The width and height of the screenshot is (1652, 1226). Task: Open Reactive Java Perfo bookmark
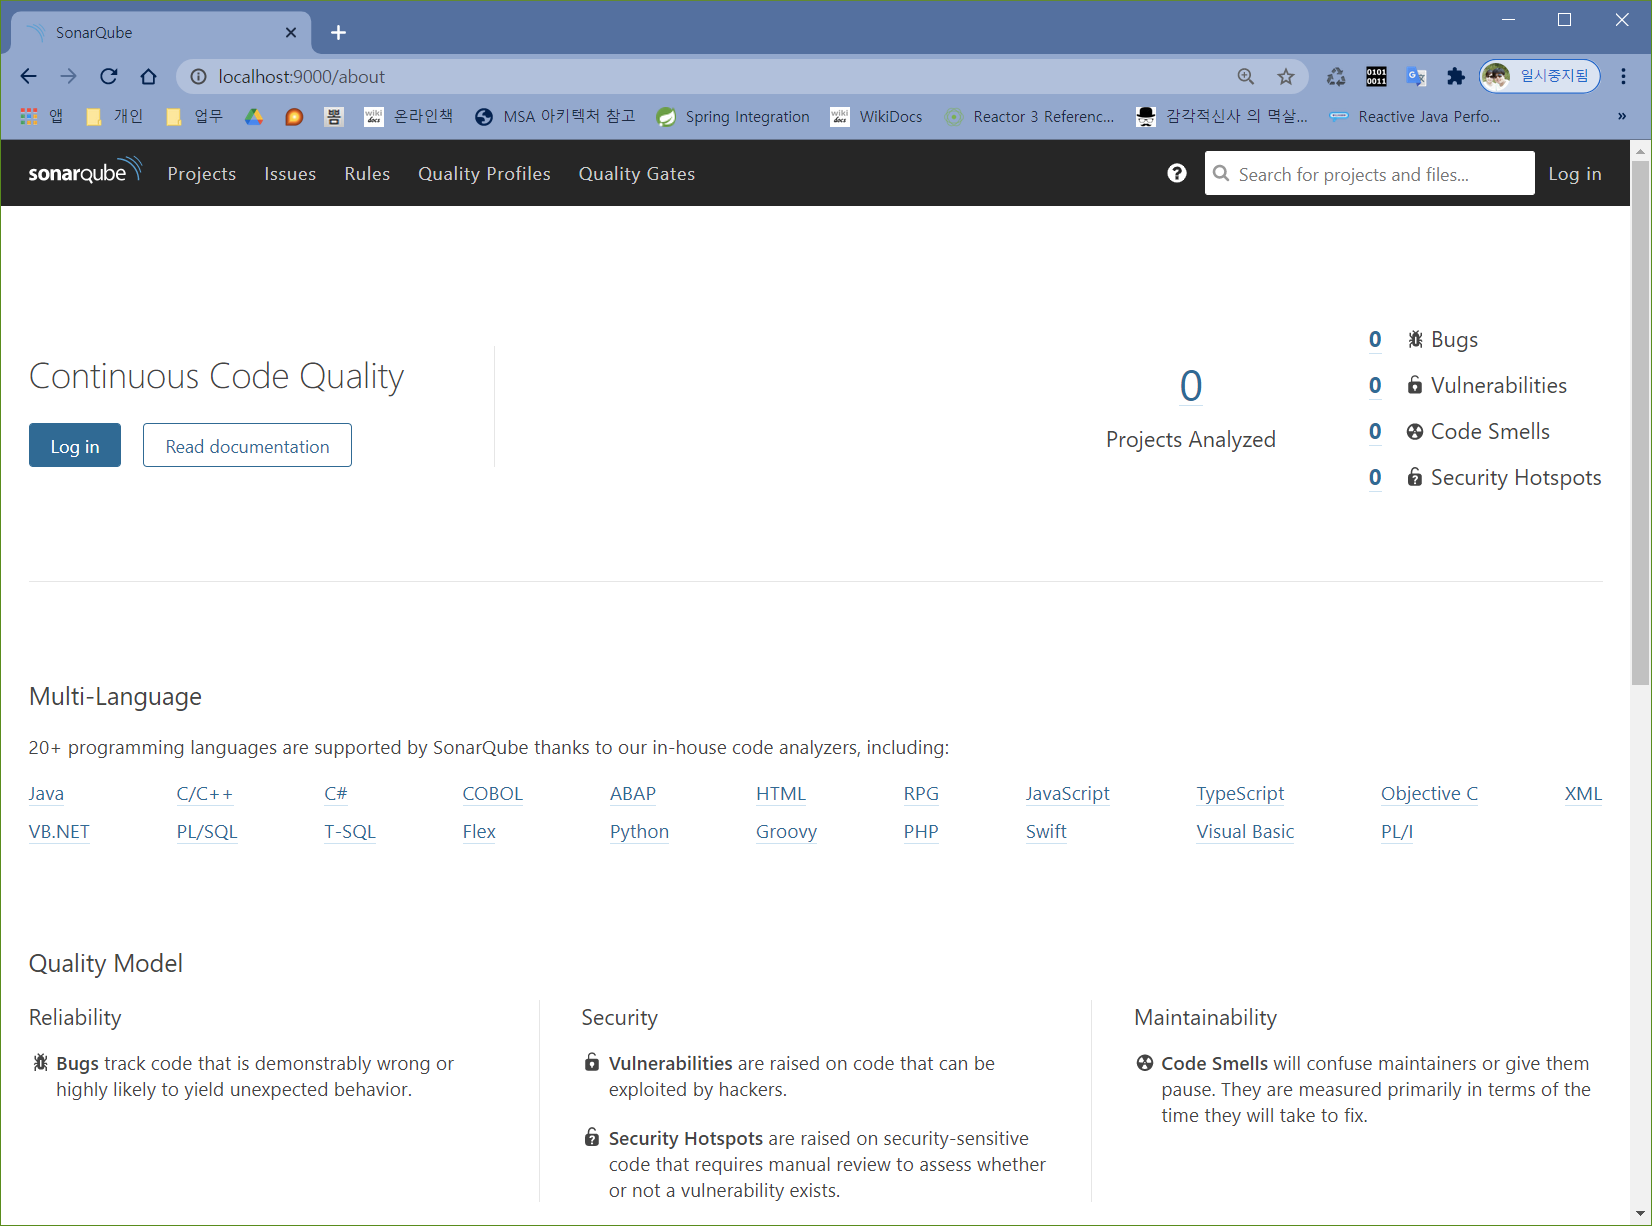1414,116
